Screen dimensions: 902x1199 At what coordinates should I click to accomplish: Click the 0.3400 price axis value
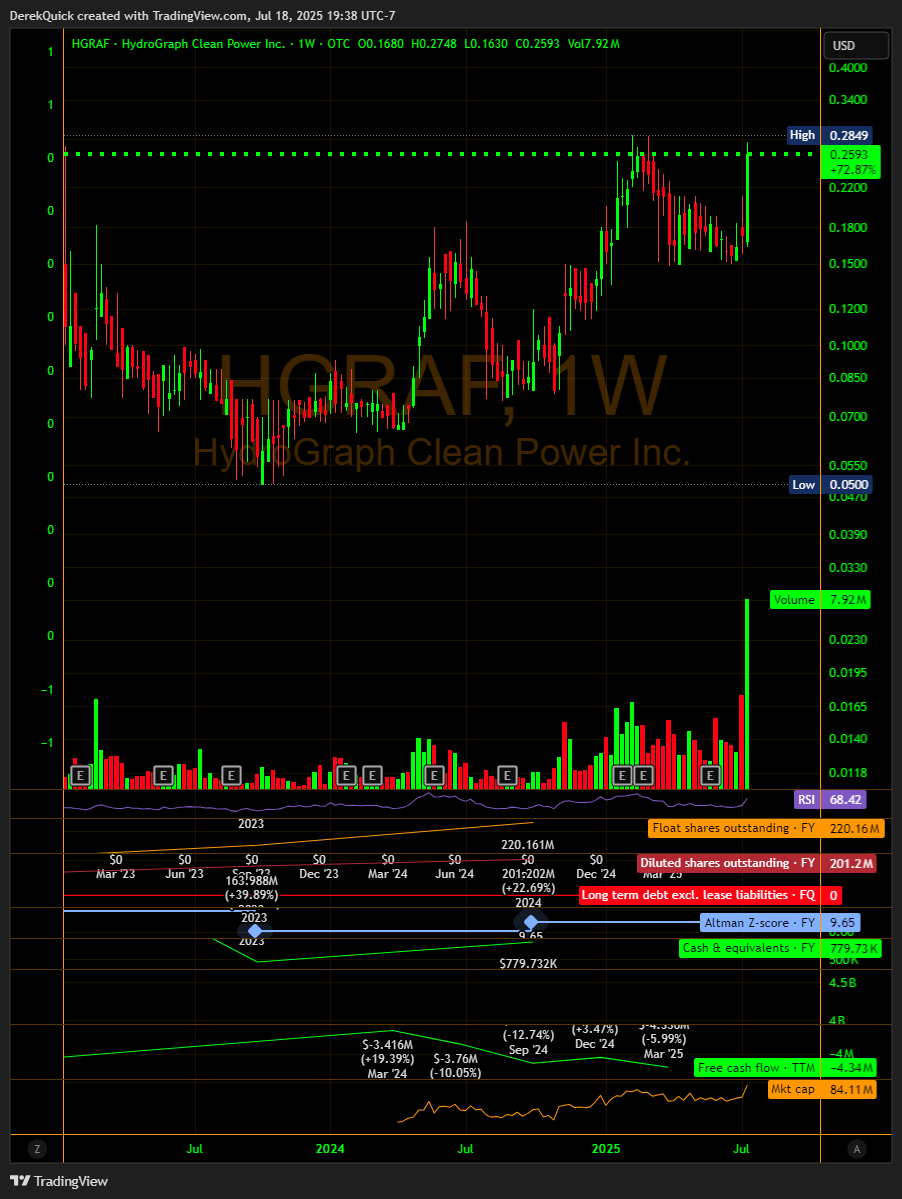click(848, 100)
